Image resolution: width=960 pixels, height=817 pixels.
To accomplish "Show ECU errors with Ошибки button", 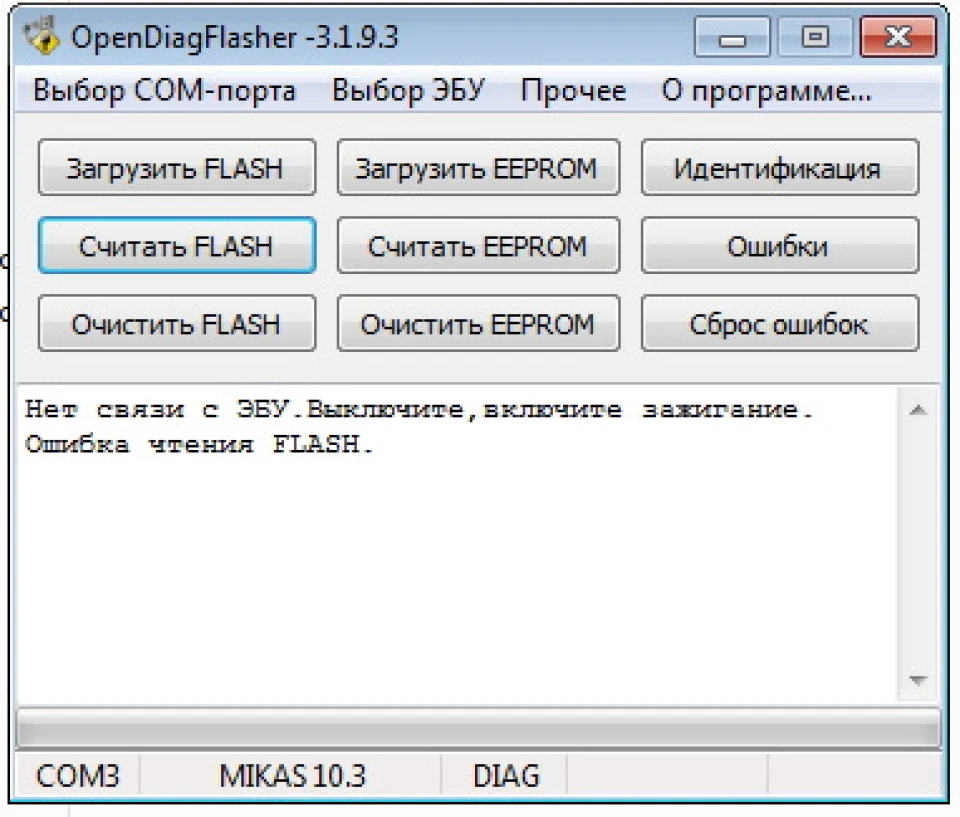I will (x=780, y=246).
